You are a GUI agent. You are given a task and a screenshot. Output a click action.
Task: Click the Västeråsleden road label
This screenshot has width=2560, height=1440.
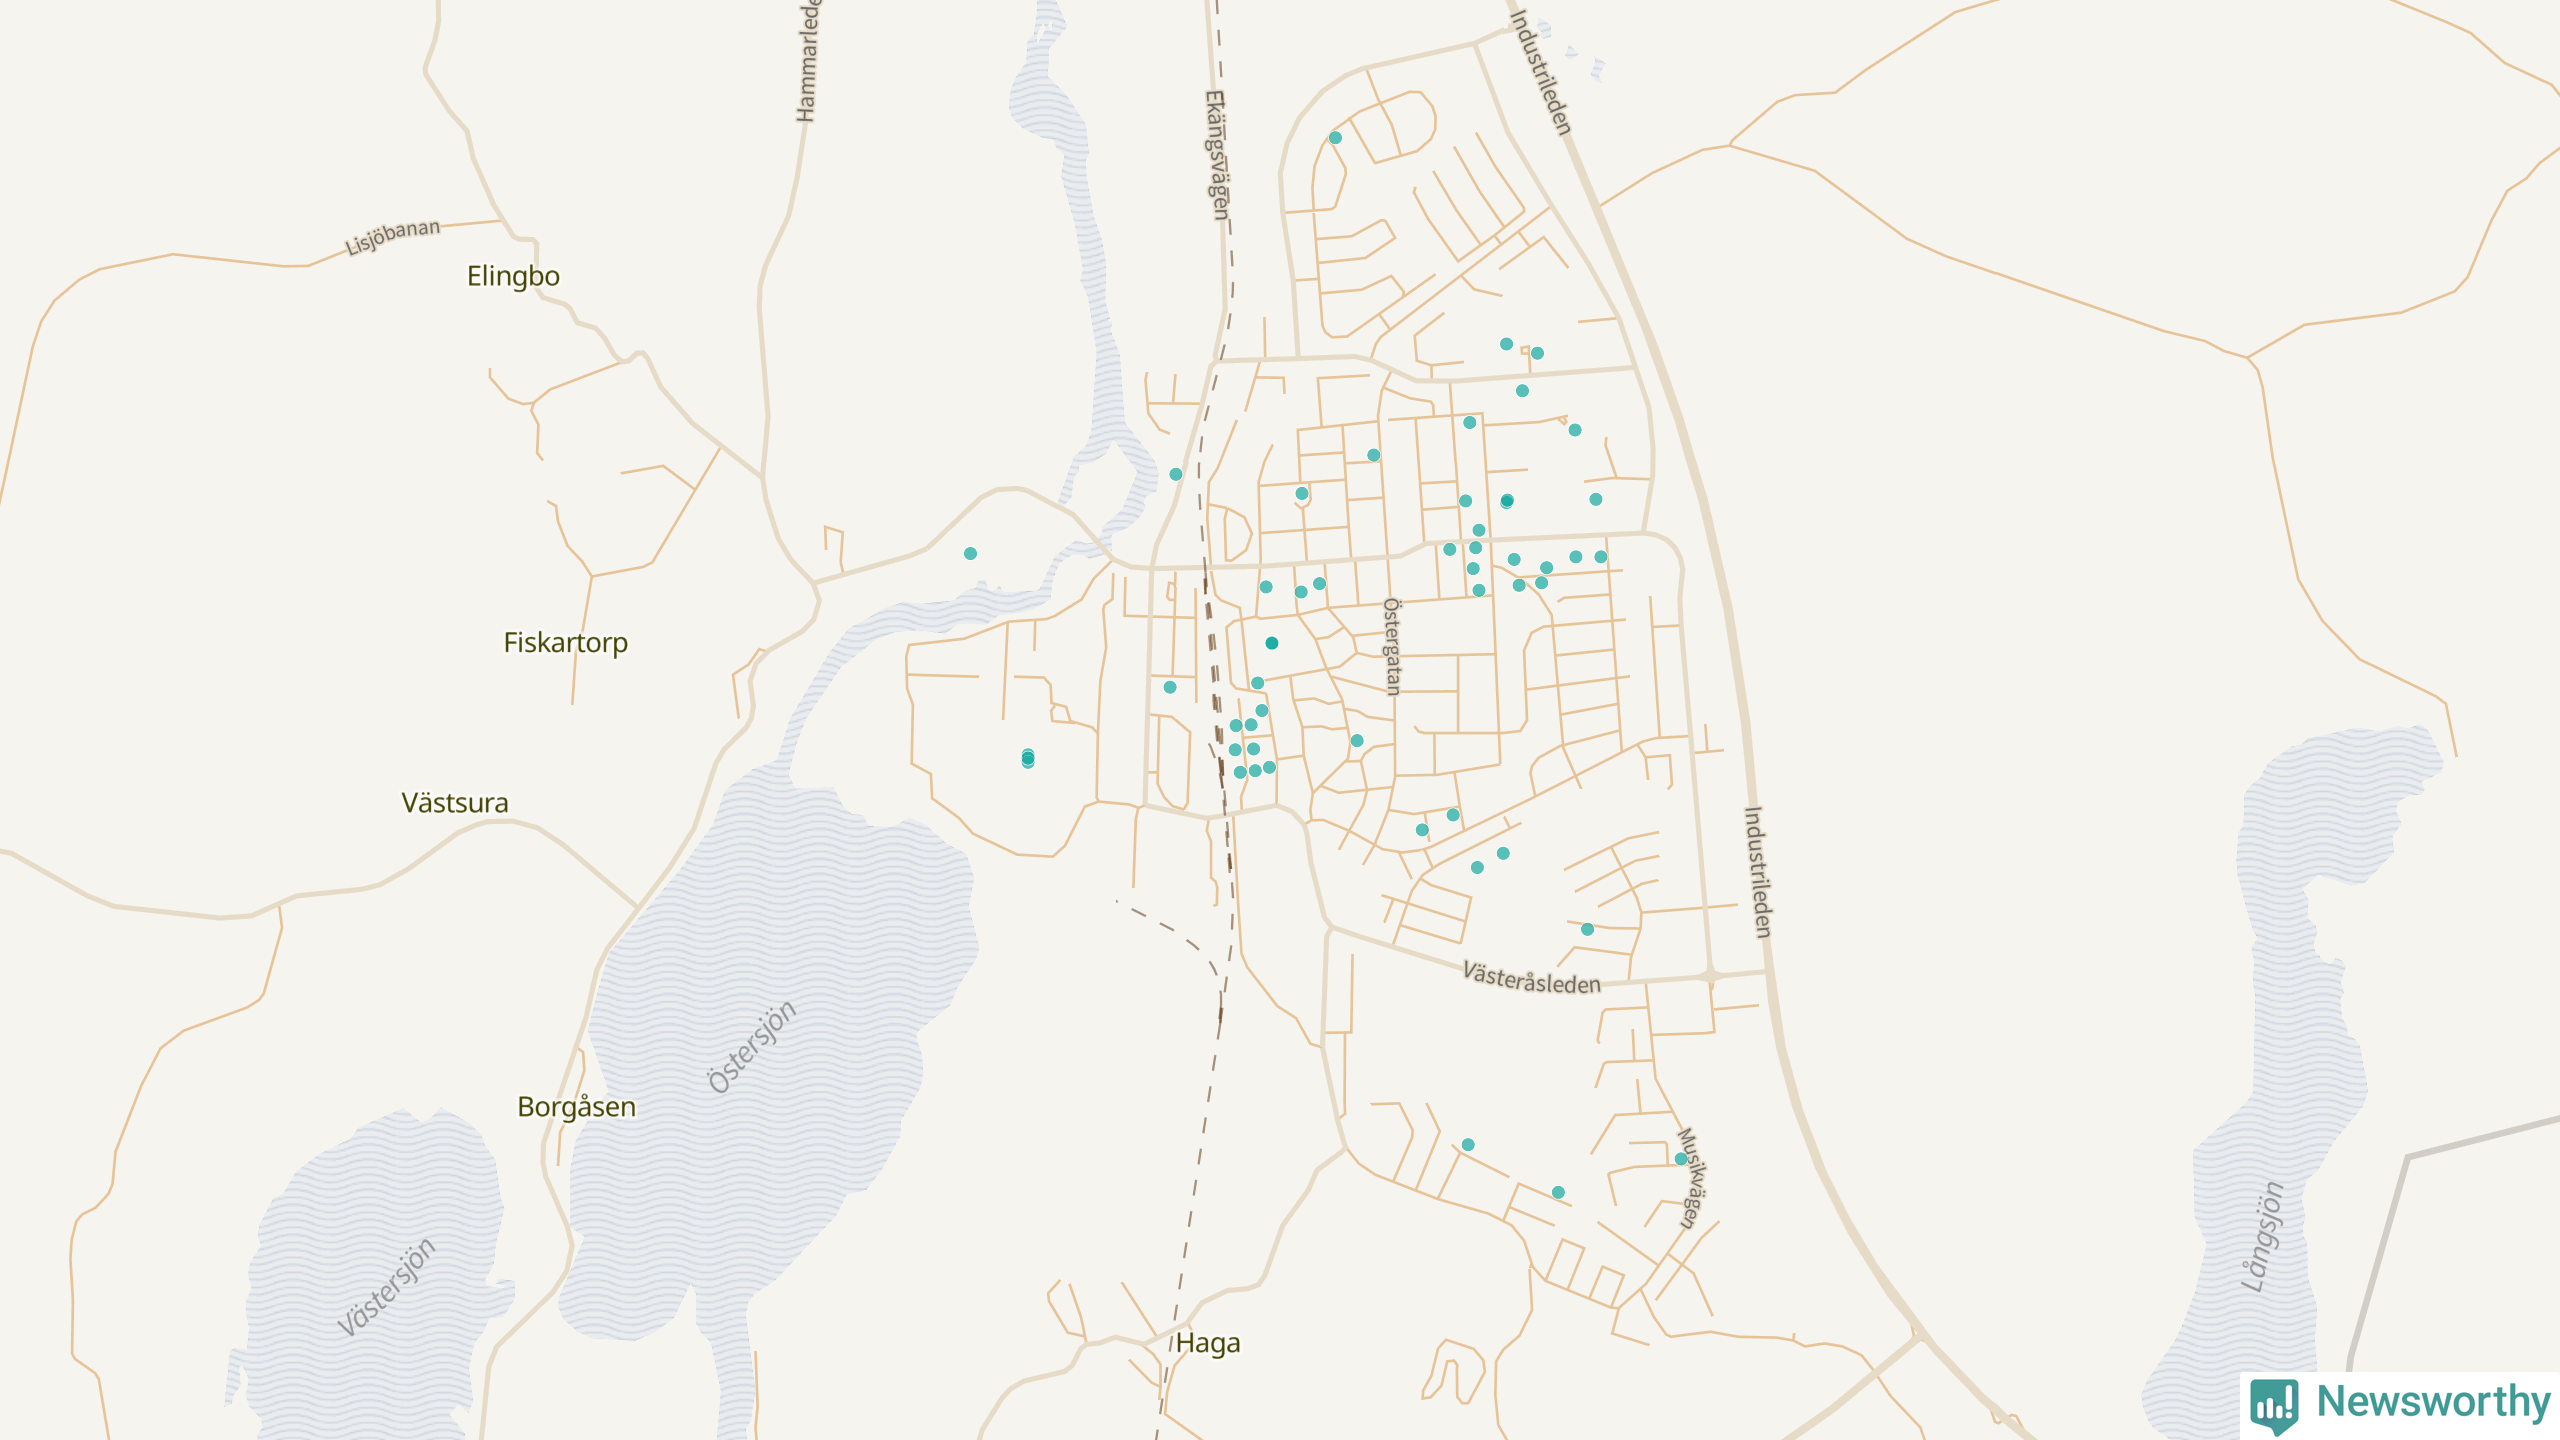click(x=1531, y=978)
